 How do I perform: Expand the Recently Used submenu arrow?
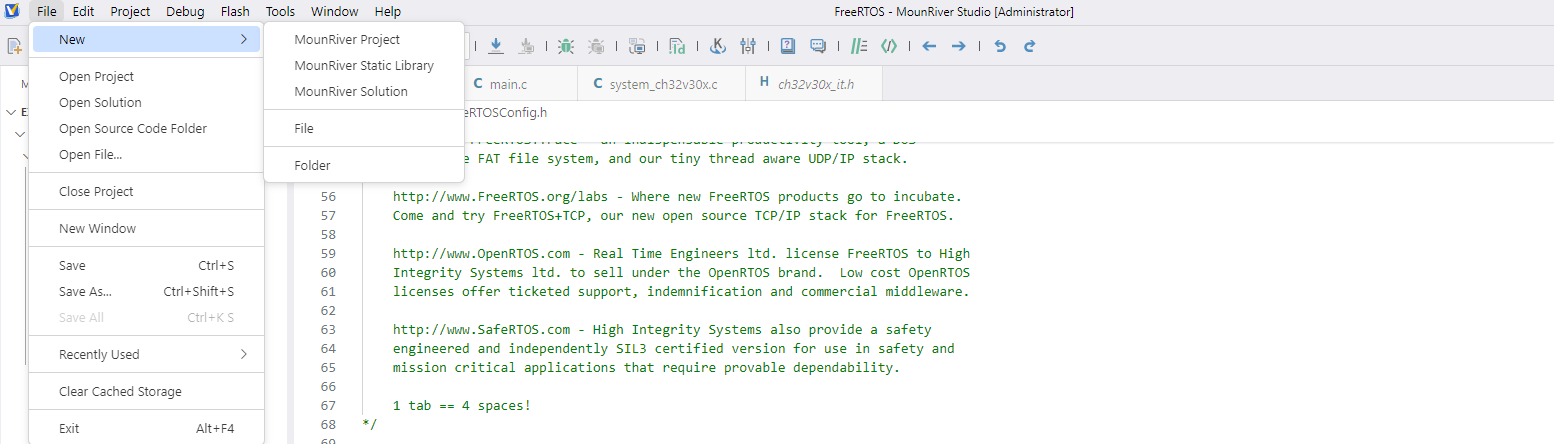coord(243,354)
